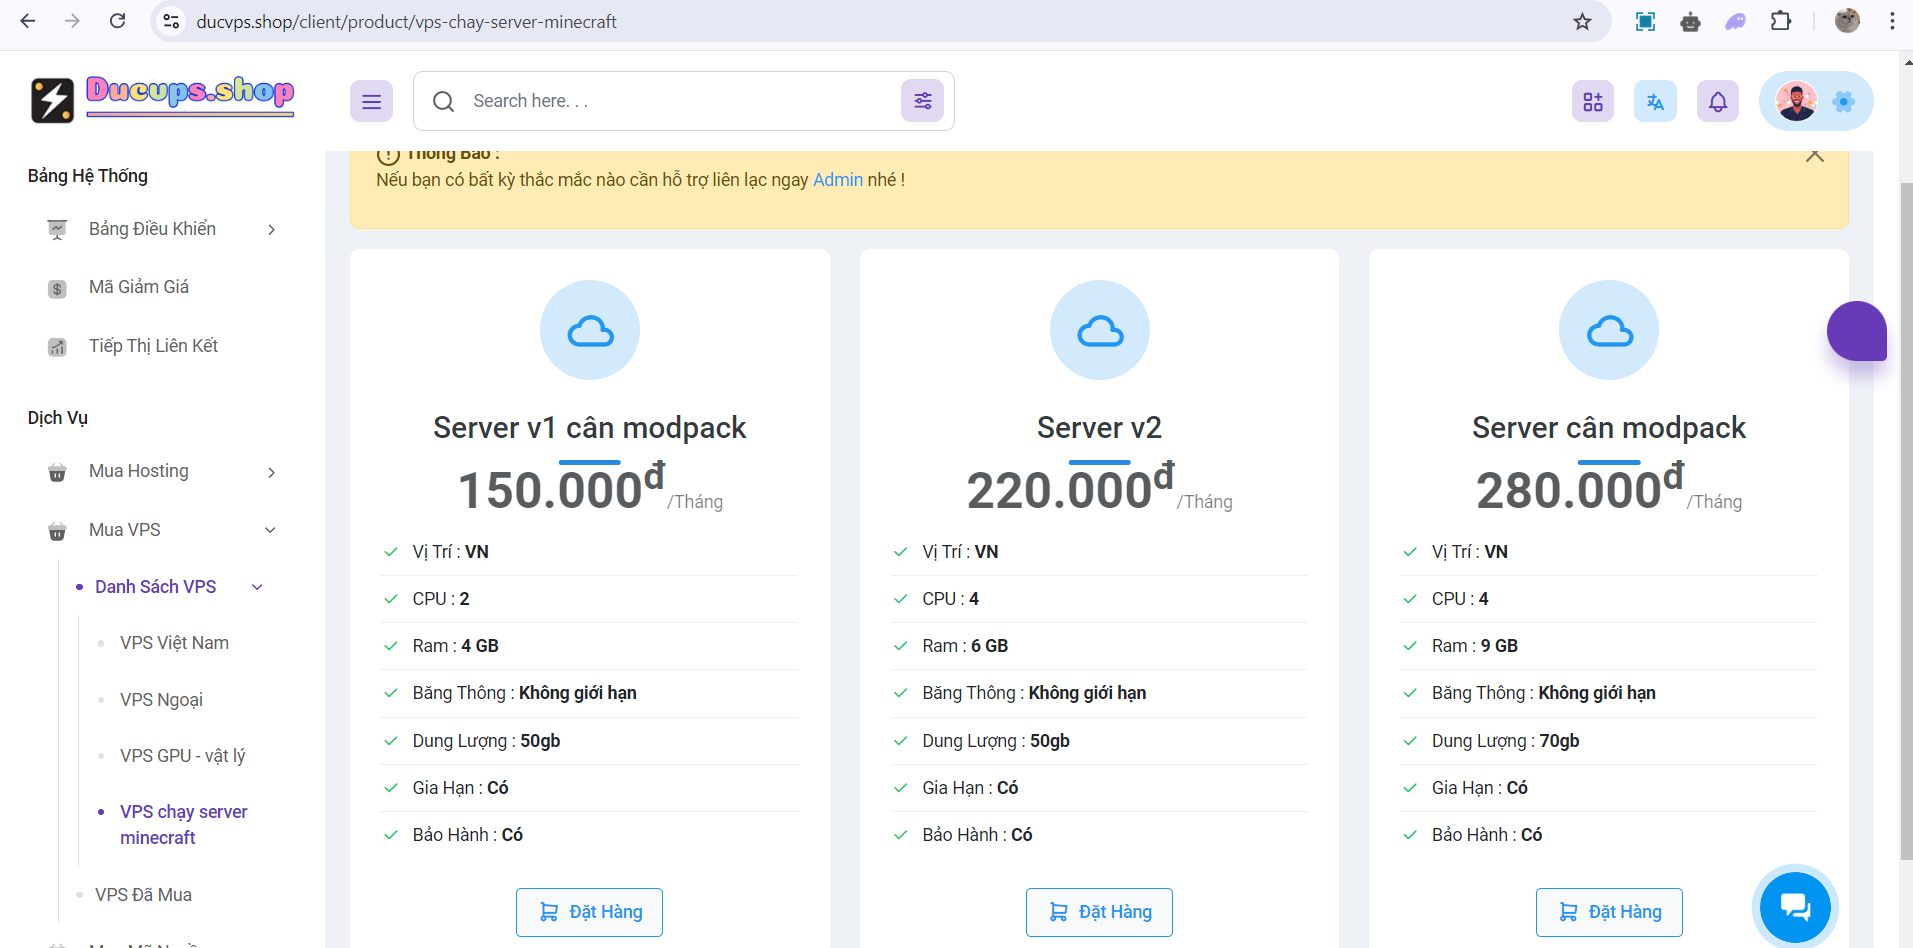This screenshot has height=948, width=1913.
Task: Open the live chat bubble button
Action: pyautogui.click(x=1795, y=906)
